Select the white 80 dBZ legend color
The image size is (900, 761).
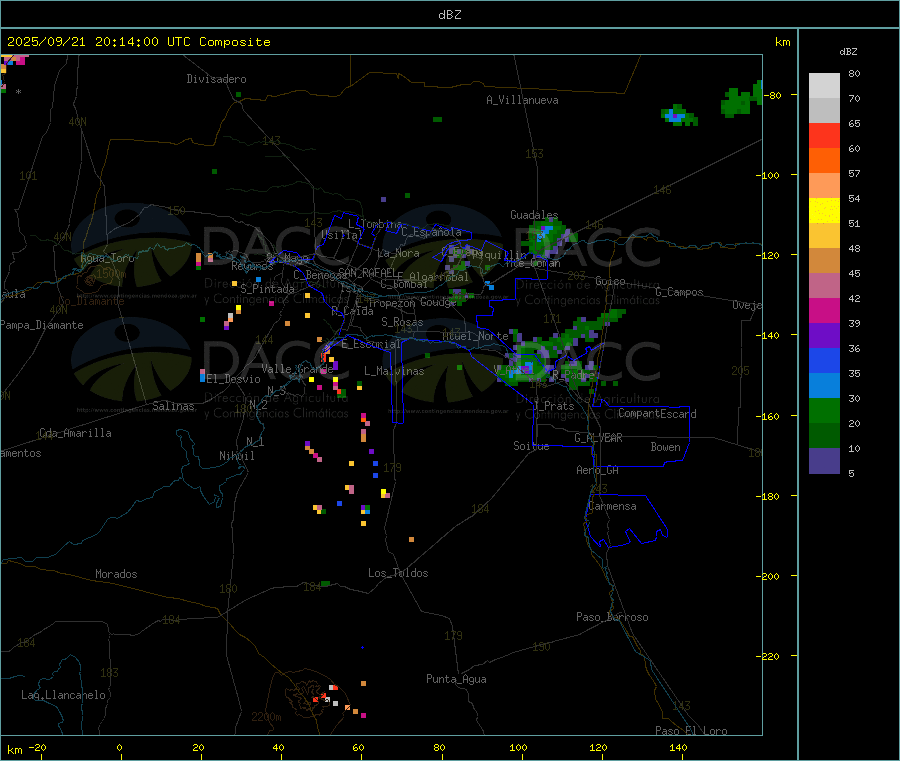click(824, 86)
